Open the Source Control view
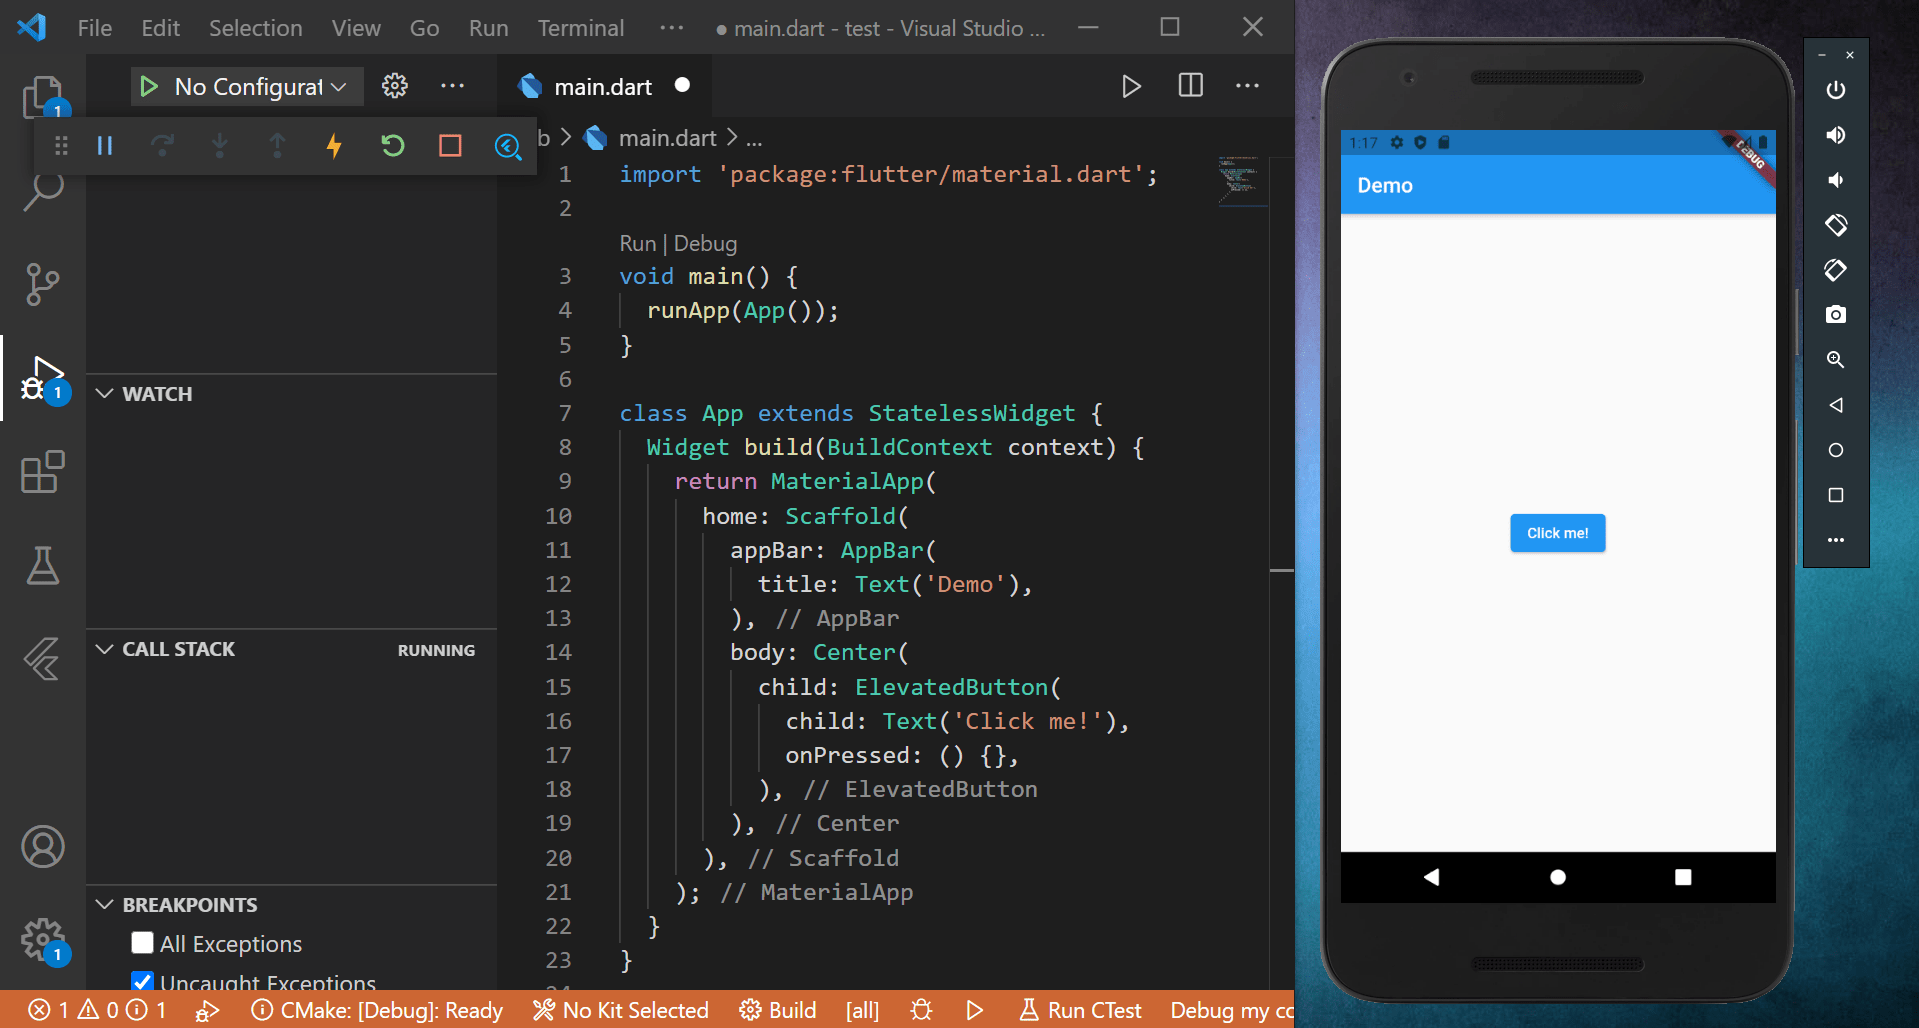1919x1028 pixels. pos(42,284)
